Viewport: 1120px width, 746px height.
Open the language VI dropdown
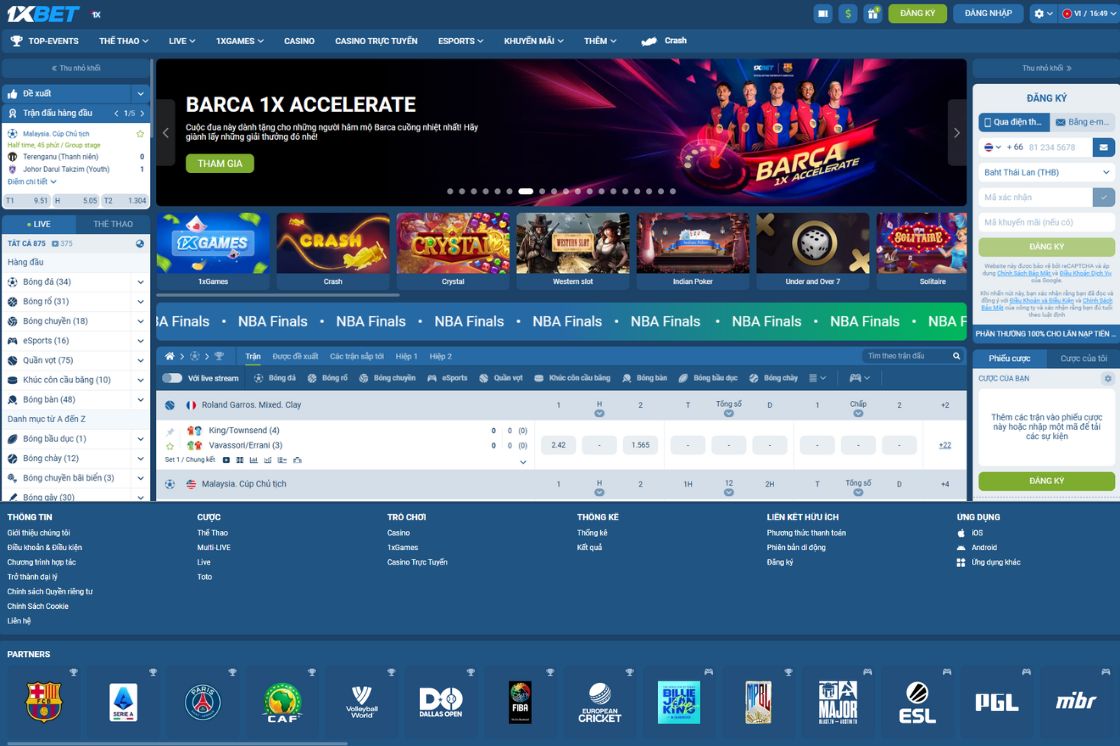click(x=1088, y=14)
